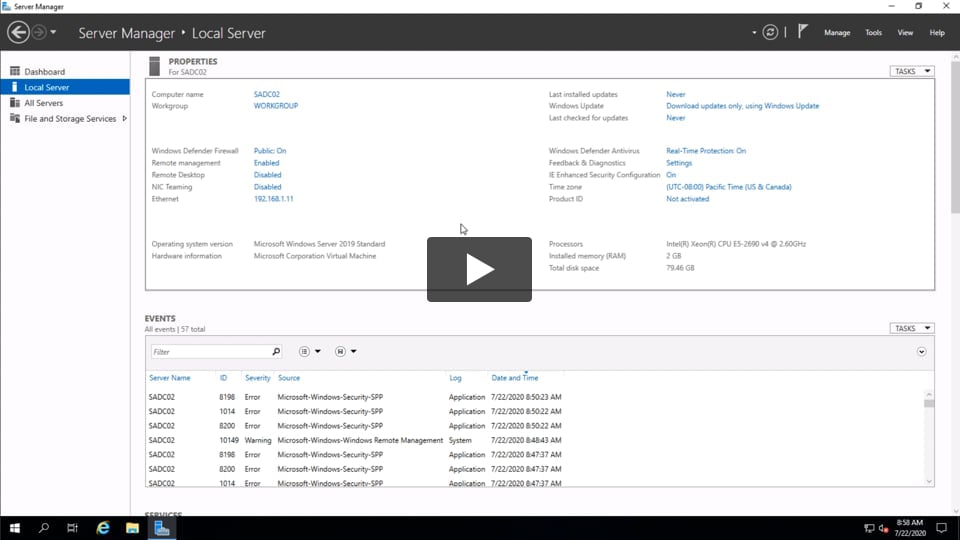Screen dimensions: 960x540
Task: Click the events Filter text field
Action: coord(210,352)
